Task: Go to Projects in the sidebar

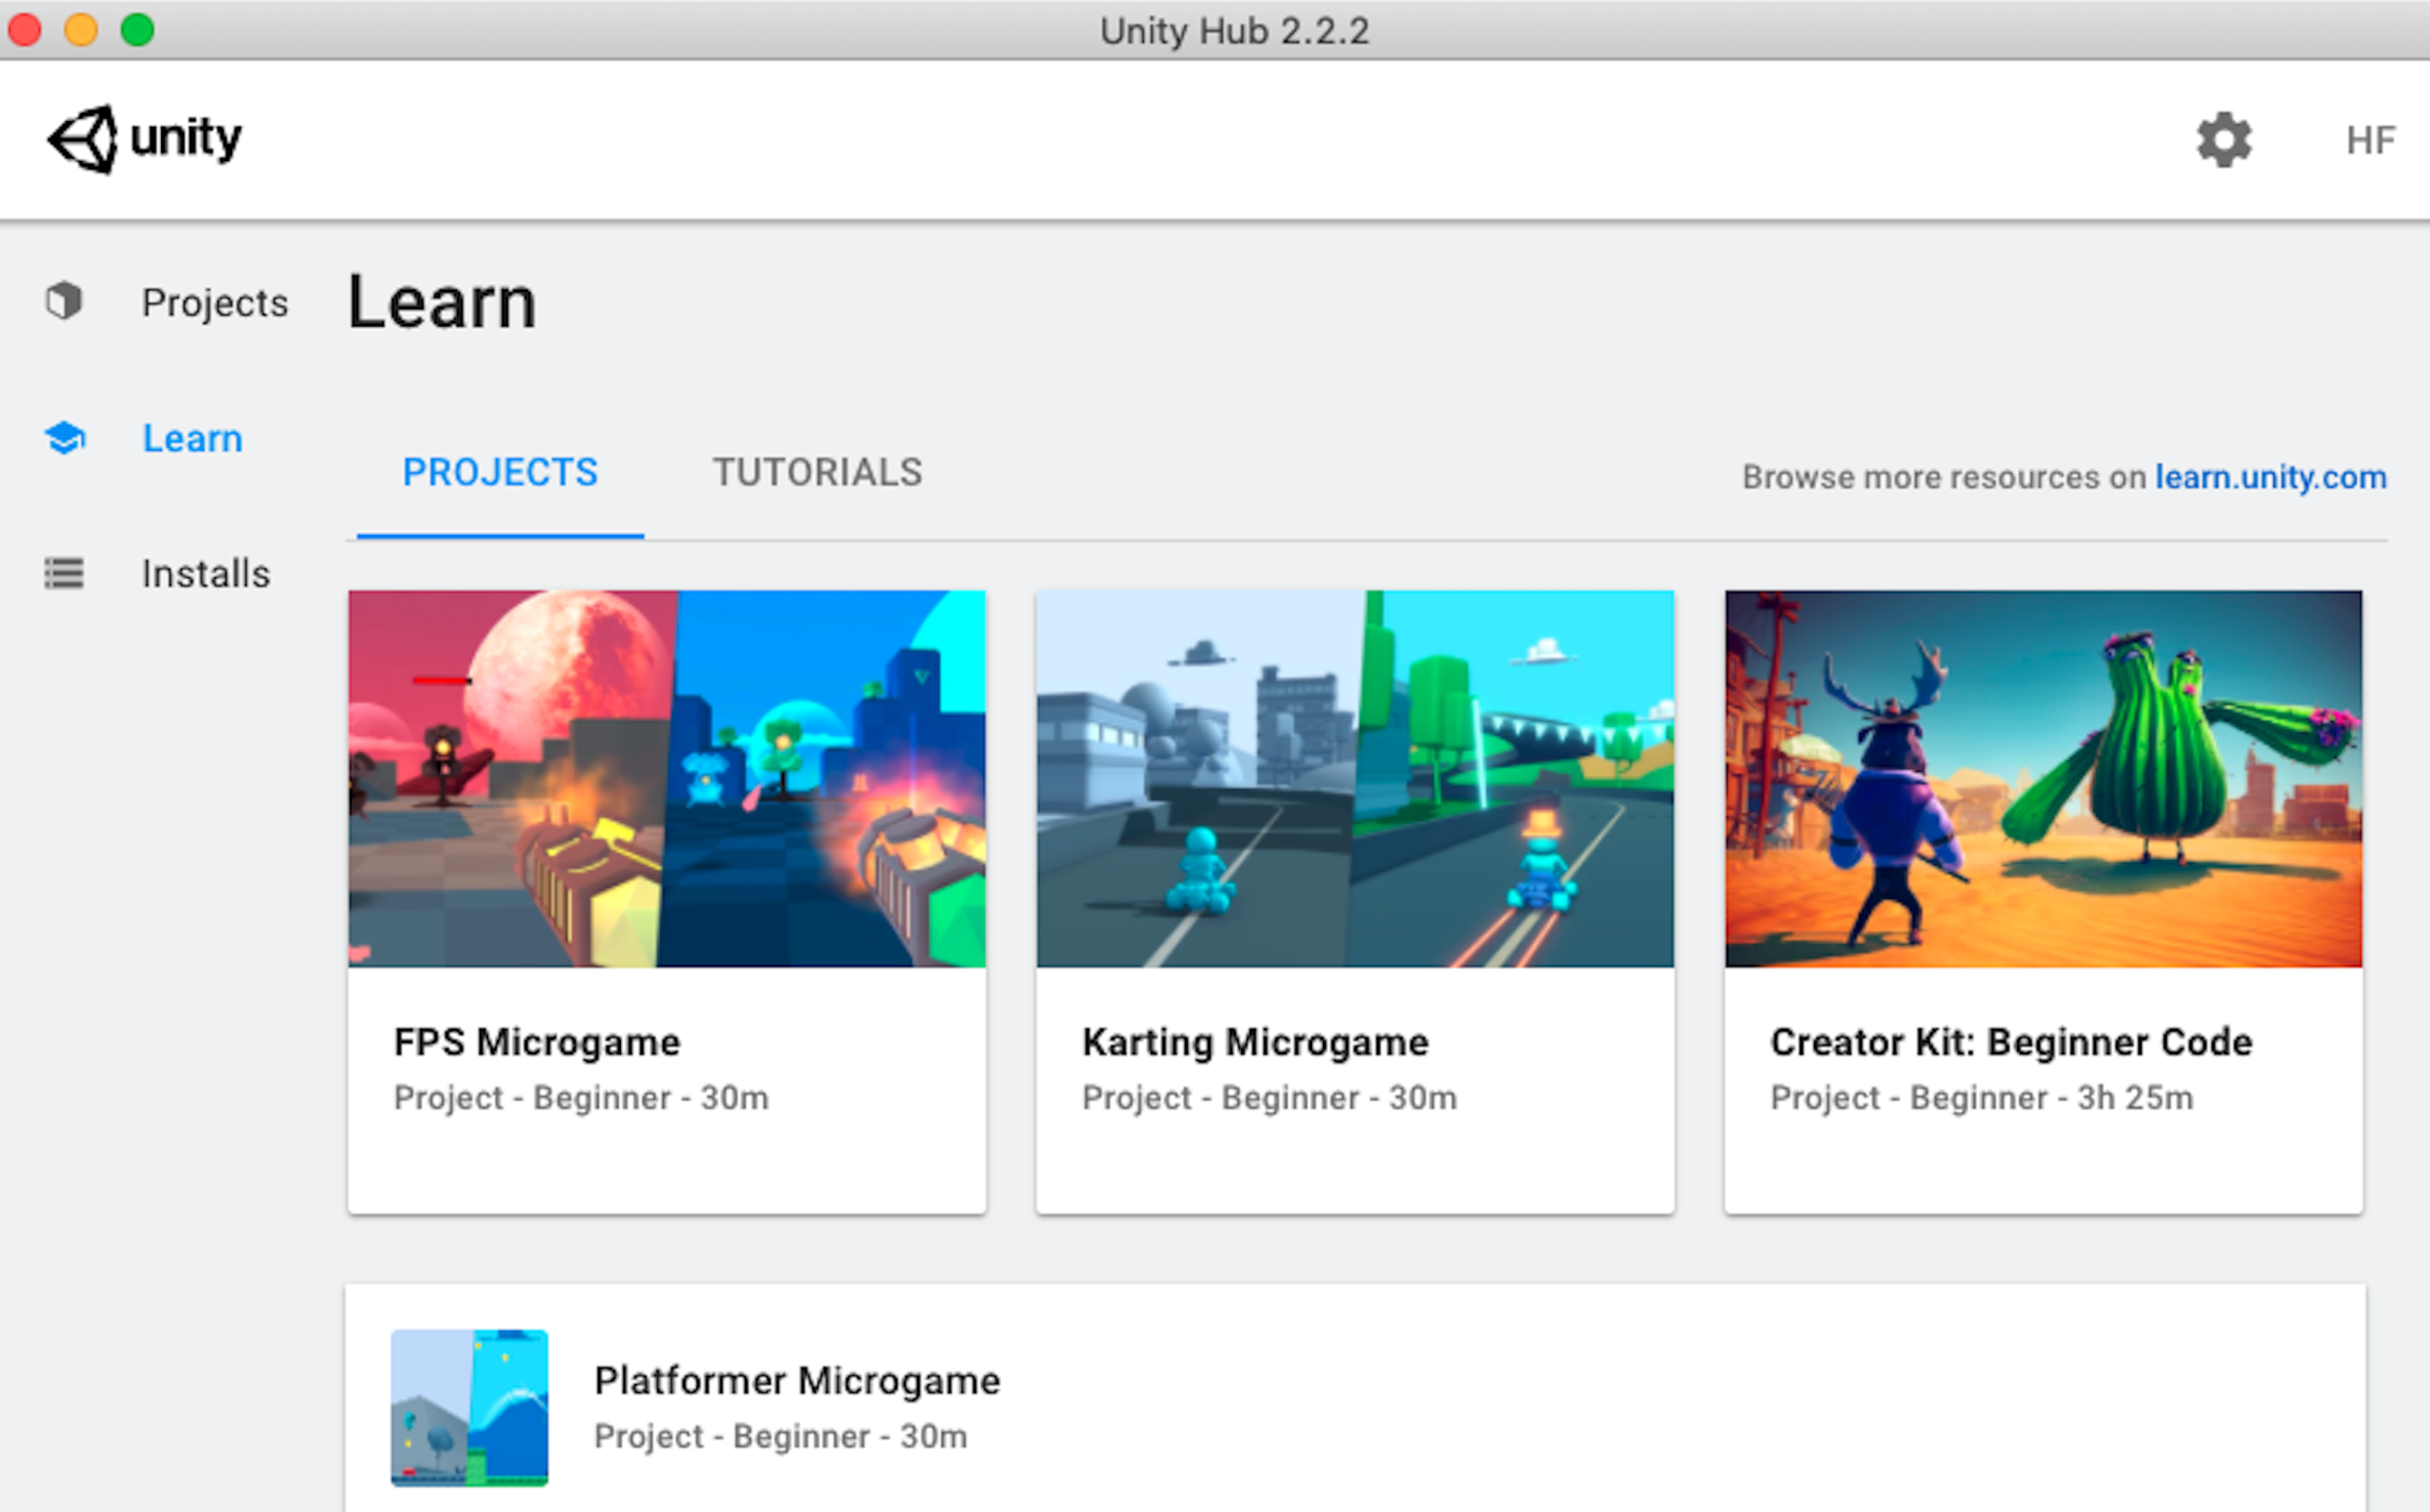Action: [x=214, y=302]
